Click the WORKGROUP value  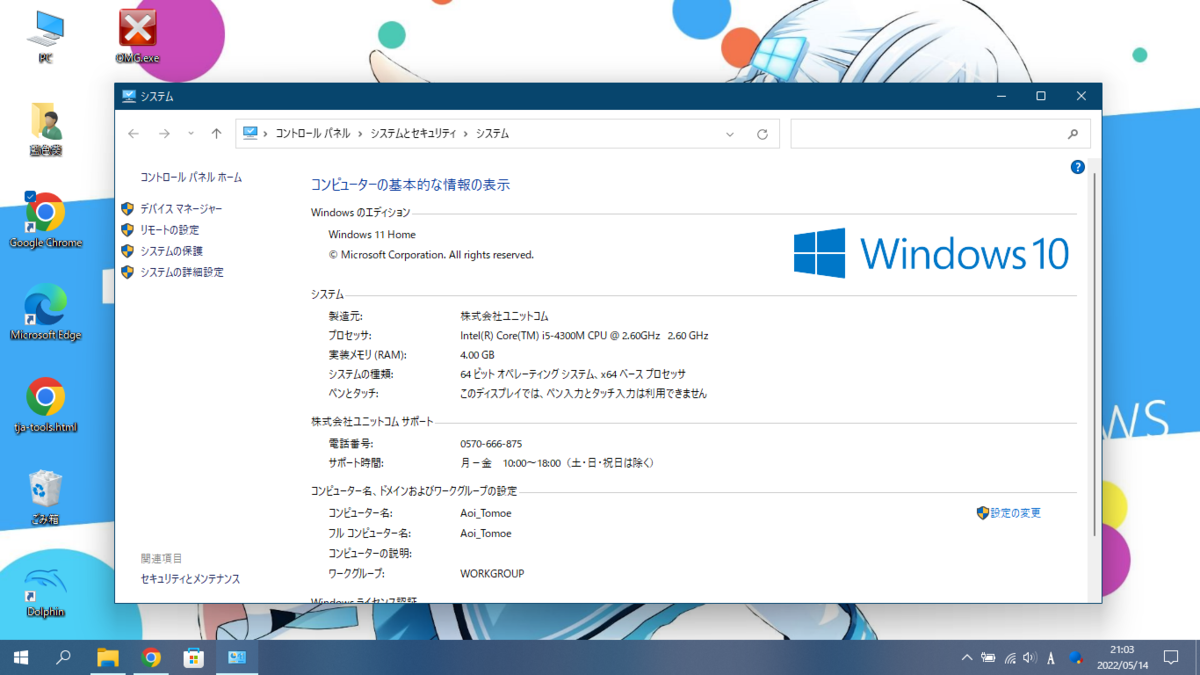pos(492,574)
